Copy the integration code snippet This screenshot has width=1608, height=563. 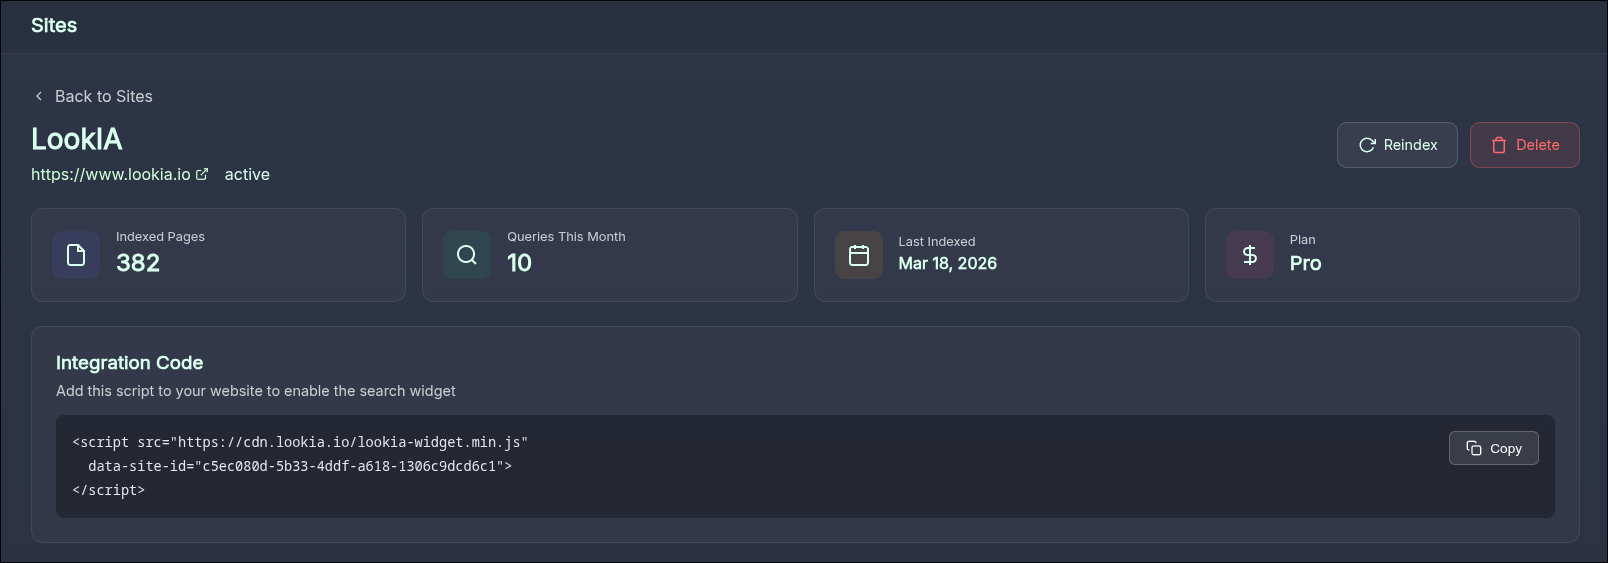1494,448
